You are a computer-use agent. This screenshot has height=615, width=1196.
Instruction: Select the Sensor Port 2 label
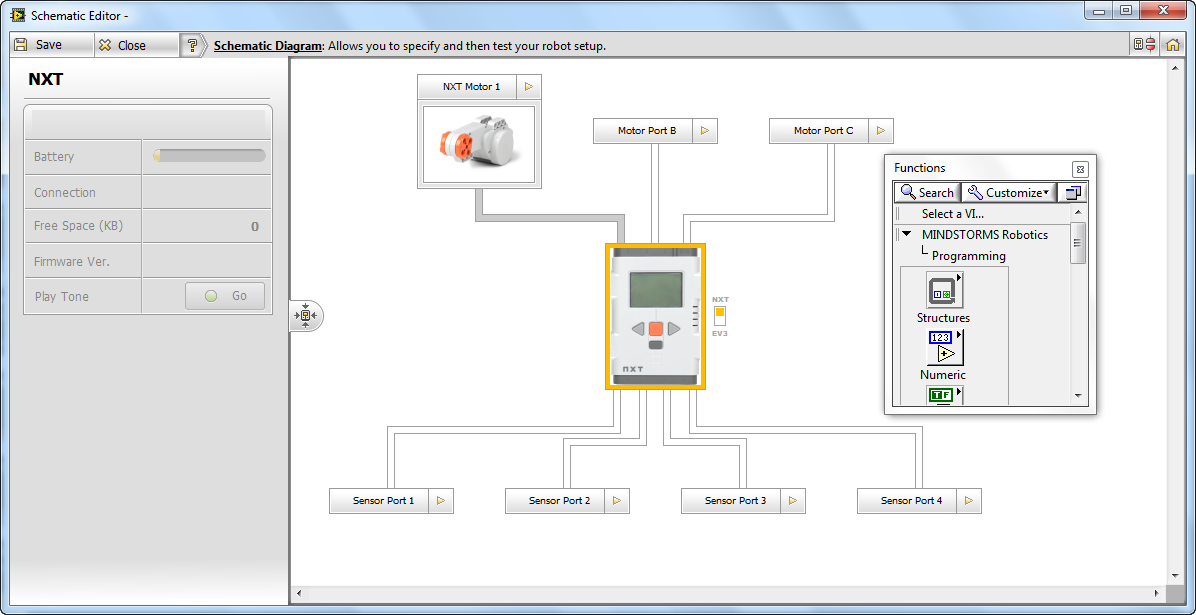tap(555, 501)
